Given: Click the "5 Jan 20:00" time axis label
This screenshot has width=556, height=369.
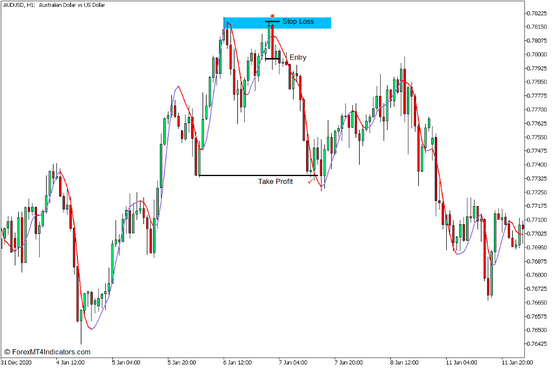Looking at the screenshot, I should (182, 363).
